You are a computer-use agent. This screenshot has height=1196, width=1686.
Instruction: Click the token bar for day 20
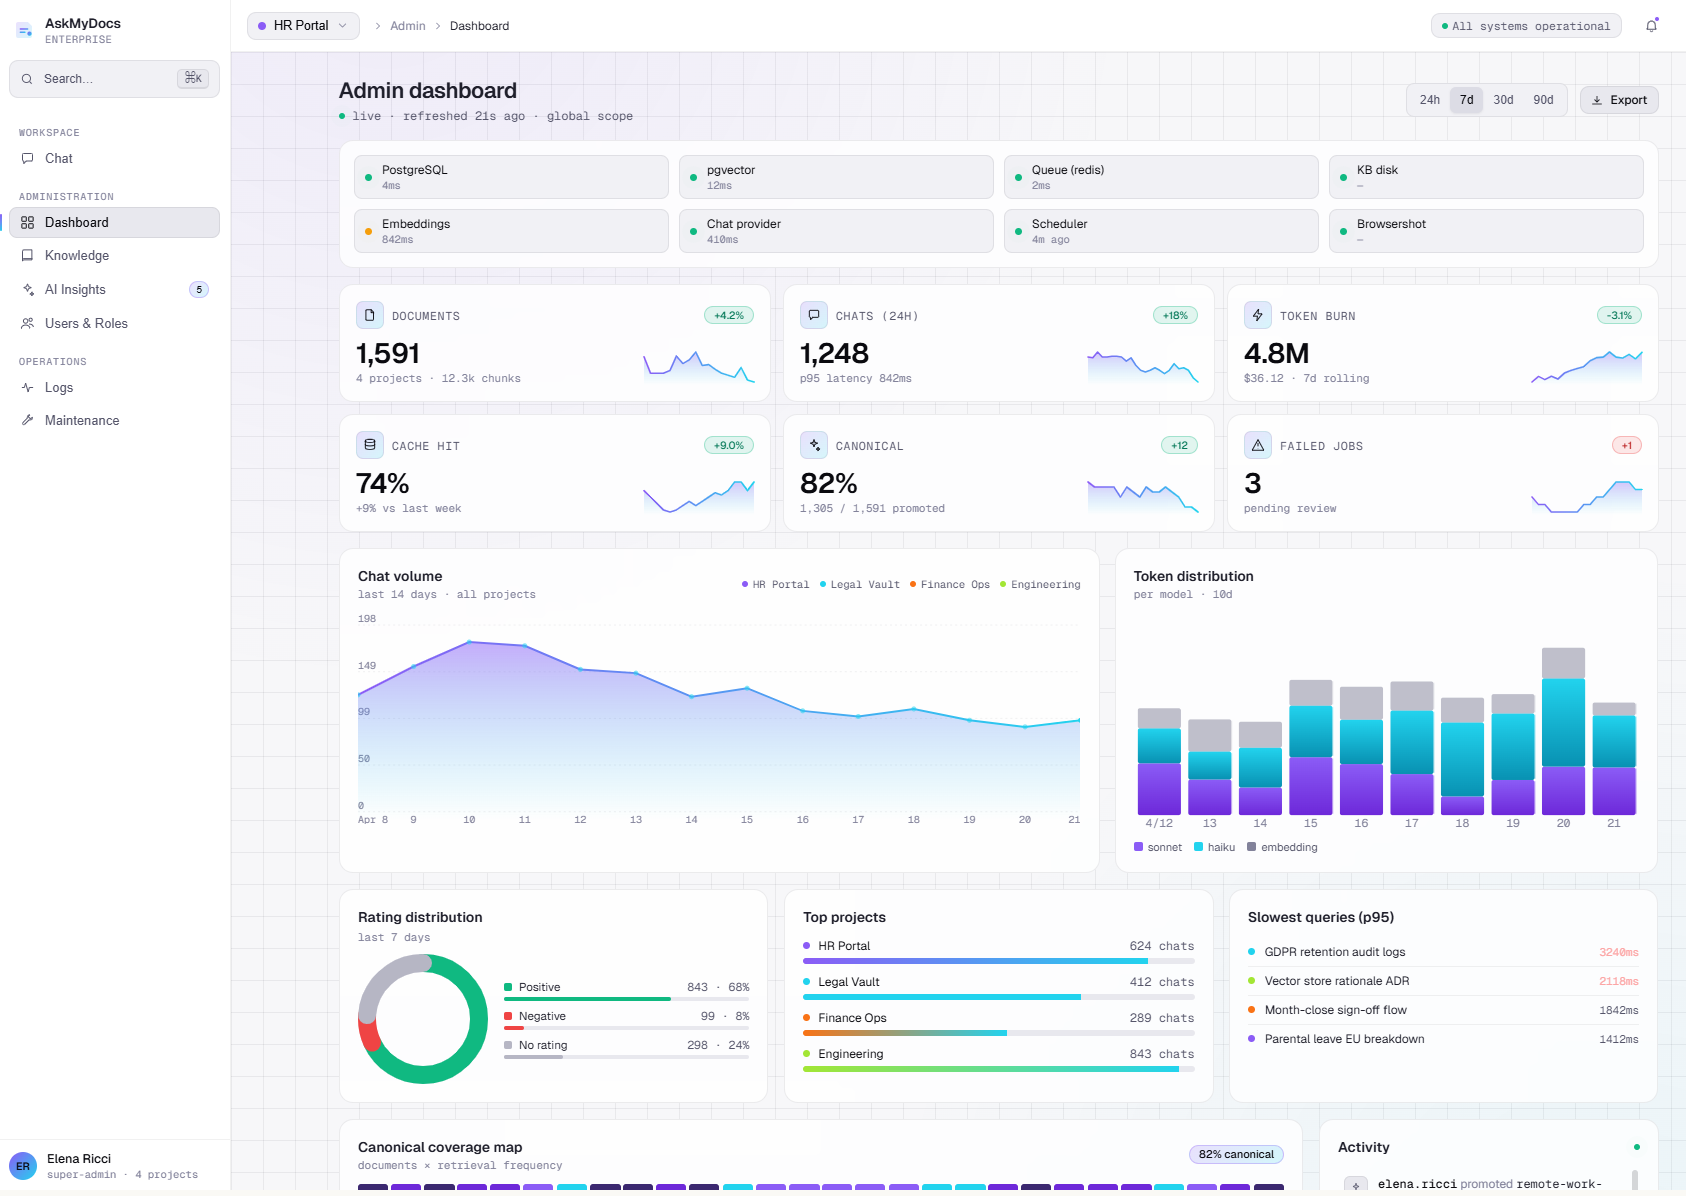click(x=1563, y=731)
